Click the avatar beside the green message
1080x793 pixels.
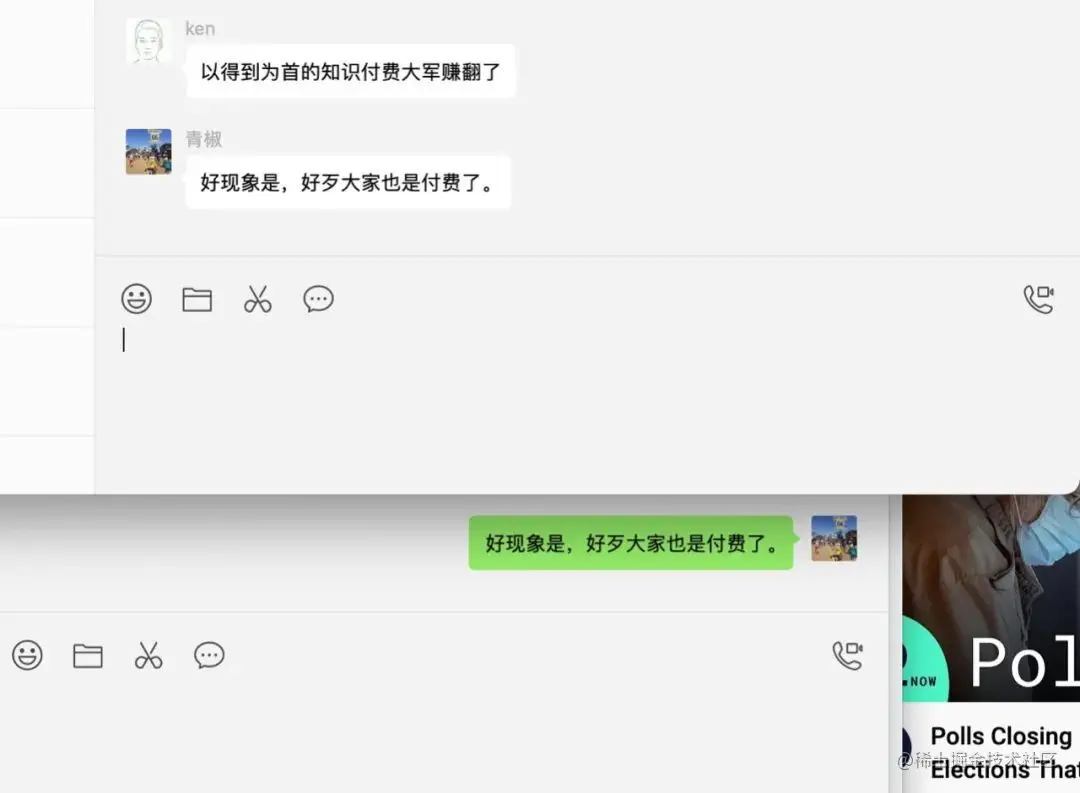pos(834,538)
